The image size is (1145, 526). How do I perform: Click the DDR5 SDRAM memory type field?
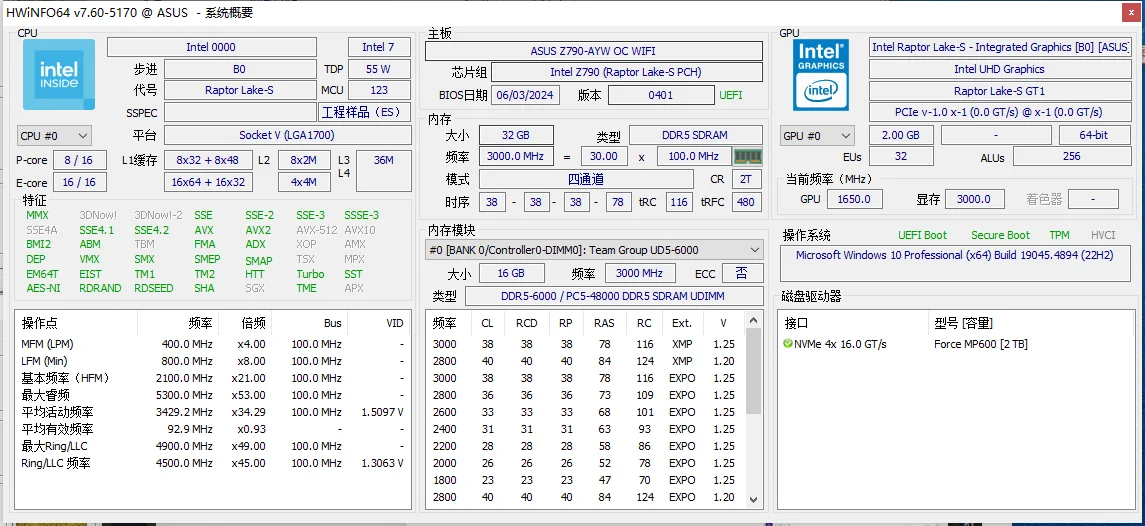[x=695, y=135]
